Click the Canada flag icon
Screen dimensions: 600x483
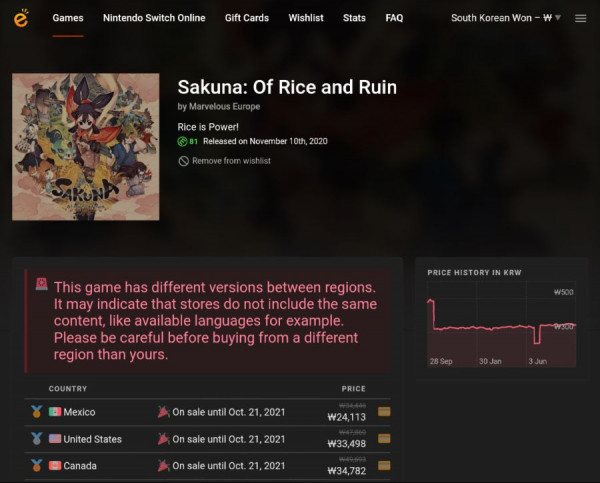pyautogui.click(x=55, y=465)
